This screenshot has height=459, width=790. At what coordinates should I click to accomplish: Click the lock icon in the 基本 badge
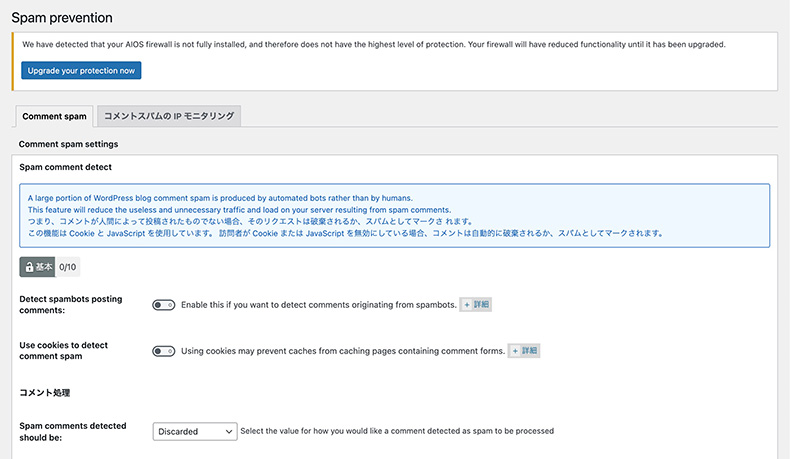click(29, 267)
